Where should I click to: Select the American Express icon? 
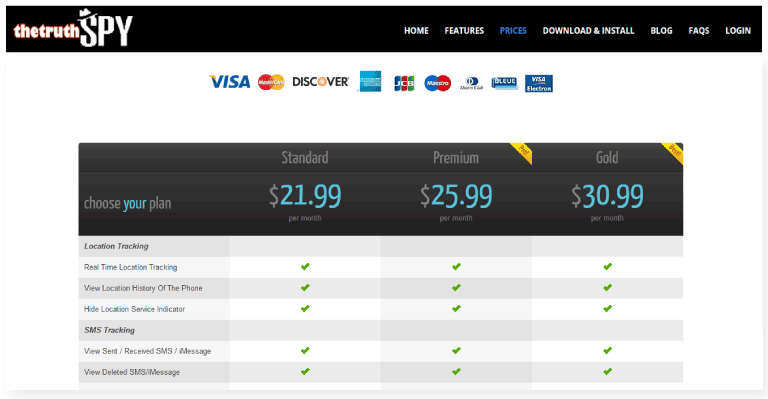point(370,82)
